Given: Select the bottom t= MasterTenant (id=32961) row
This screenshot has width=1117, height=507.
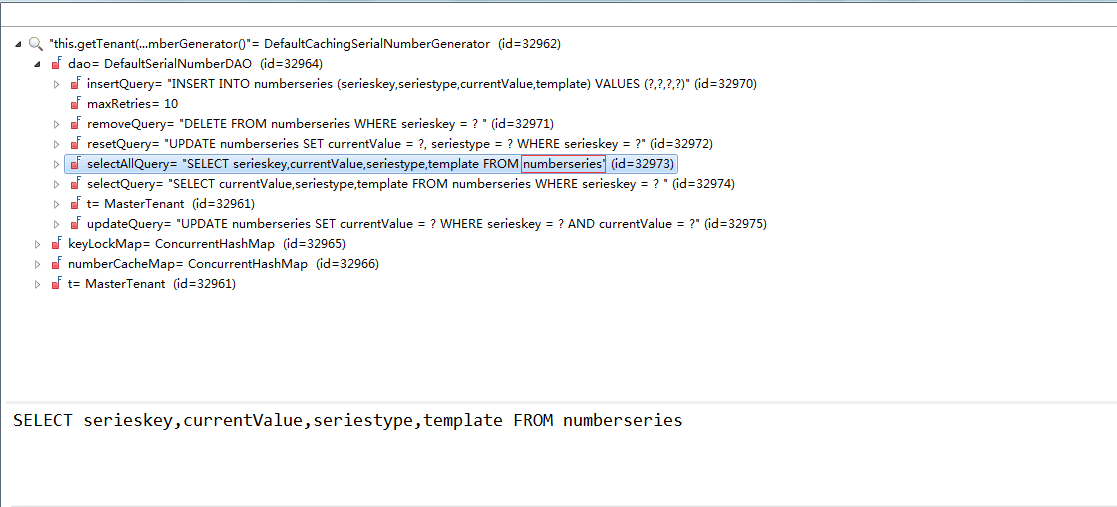Looking at the screenshot, I should coord(152,283).
